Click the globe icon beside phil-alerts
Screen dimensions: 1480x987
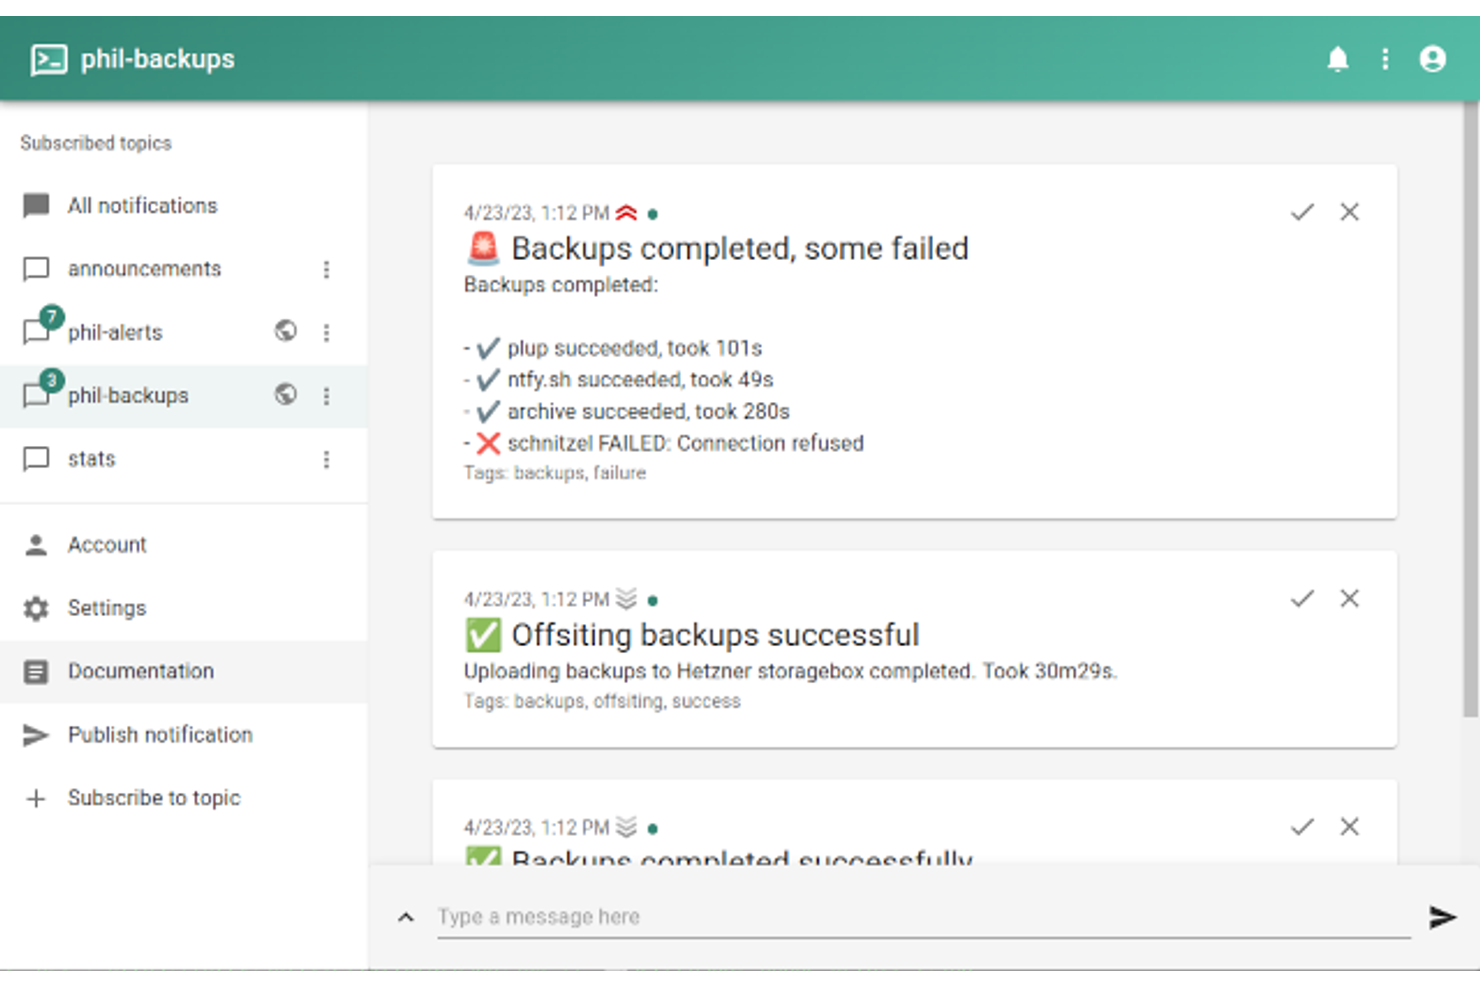click(285, 331)
